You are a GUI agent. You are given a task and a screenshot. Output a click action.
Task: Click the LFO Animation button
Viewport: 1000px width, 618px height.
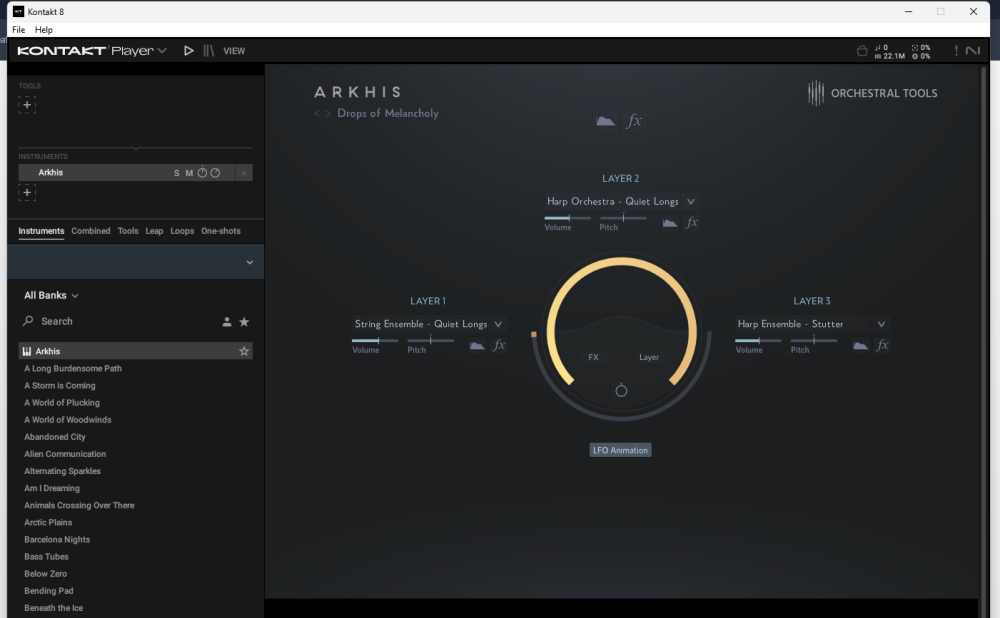621,450
